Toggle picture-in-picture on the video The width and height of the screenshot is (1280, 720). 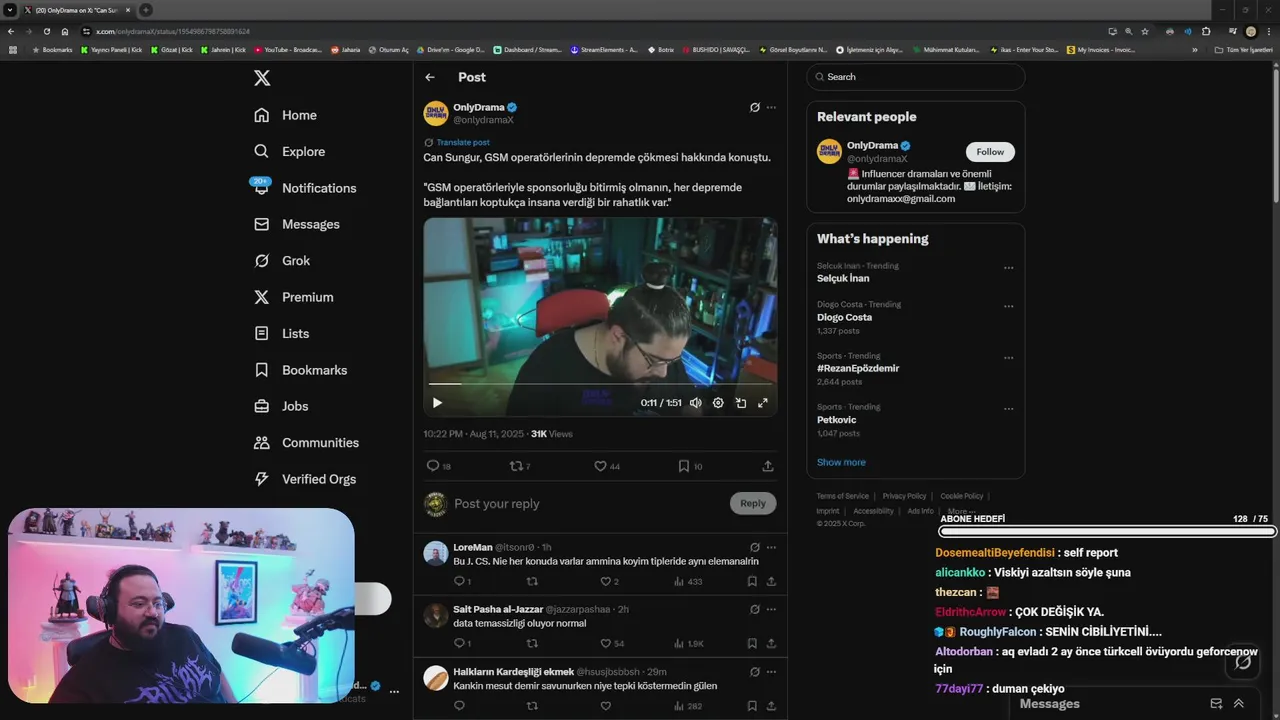[741, 403]
